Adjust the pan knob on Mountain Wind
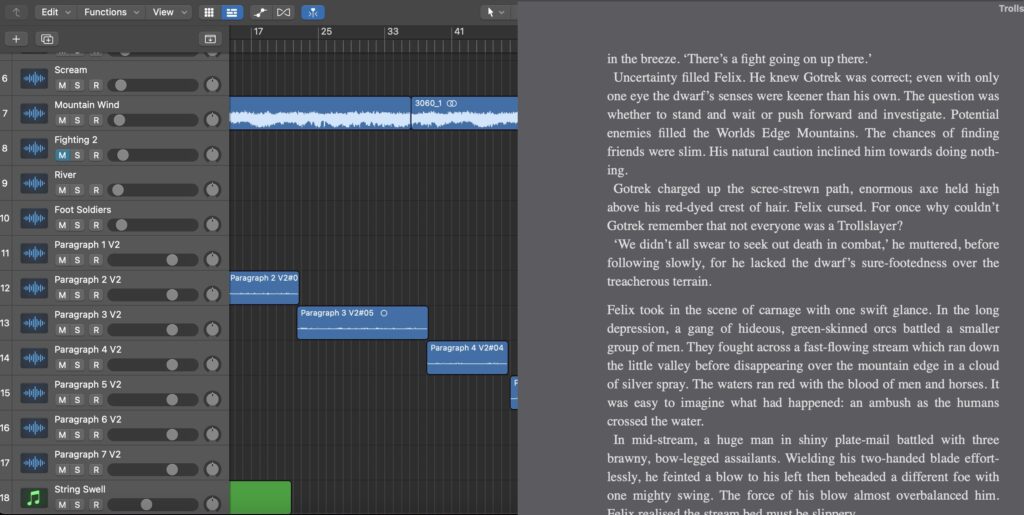The image size is (1024, 515). click(x=212, y=119)
